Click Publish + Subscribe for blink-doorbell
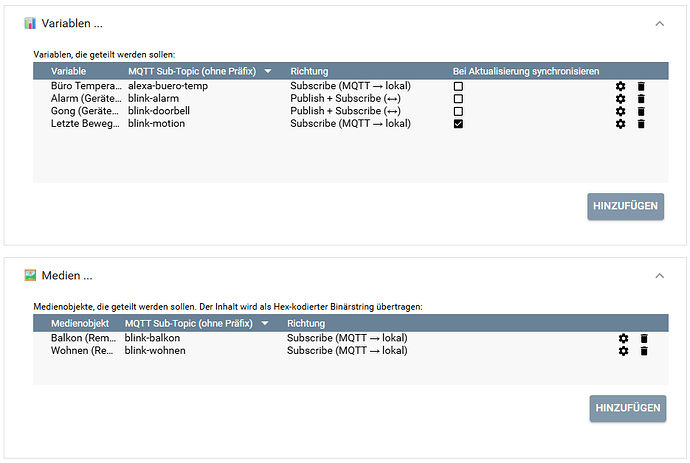Viewport: 690px width, 463px height. [345, 111]
